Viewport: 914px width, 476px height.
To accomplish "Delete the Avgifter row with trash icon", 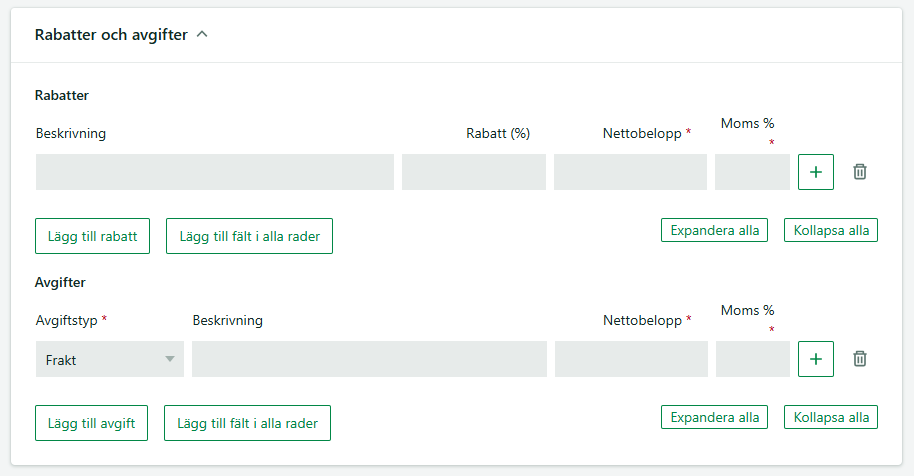I will [860, 359].
